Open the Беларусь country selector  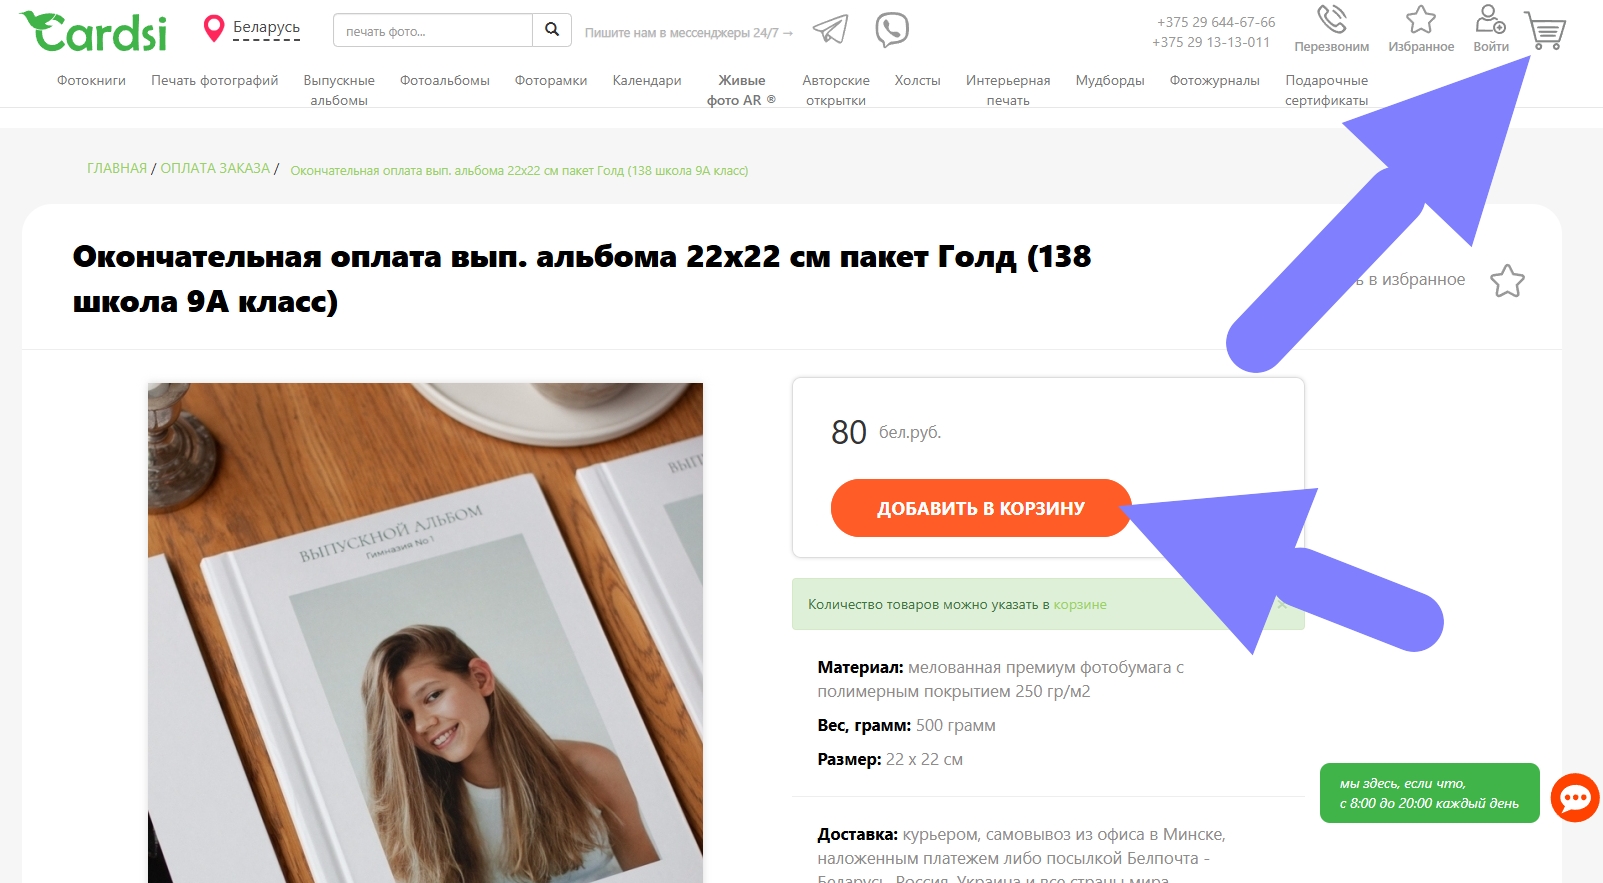(x=266, y=28)
